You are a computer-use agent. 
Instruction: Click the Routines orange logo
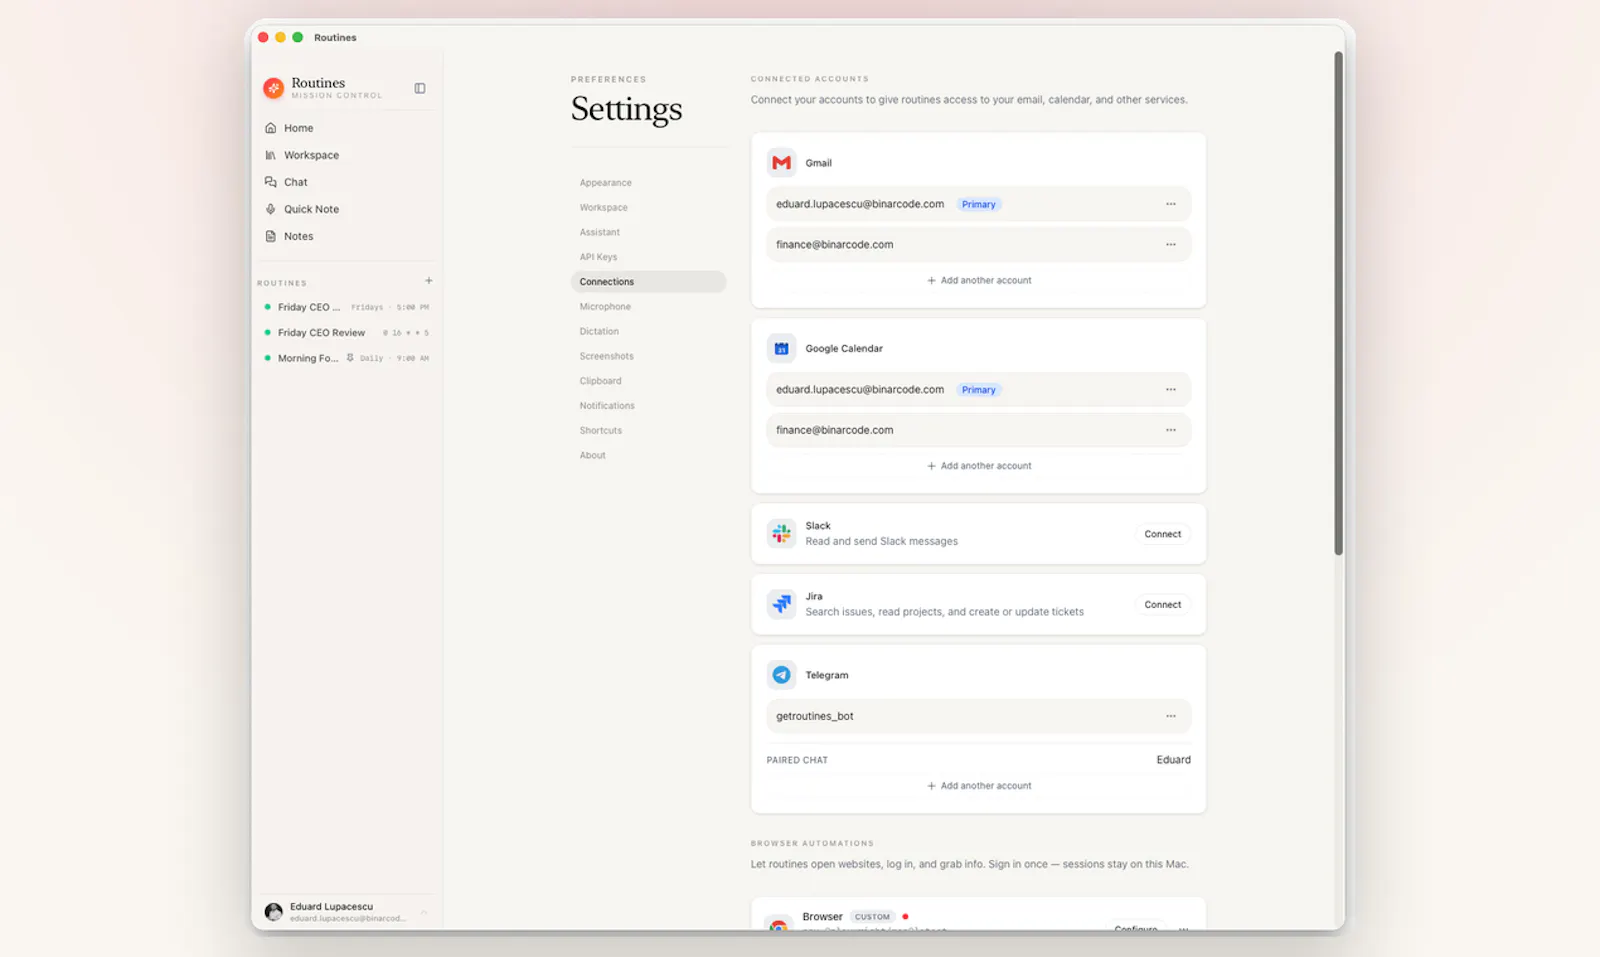pos(273,88)
